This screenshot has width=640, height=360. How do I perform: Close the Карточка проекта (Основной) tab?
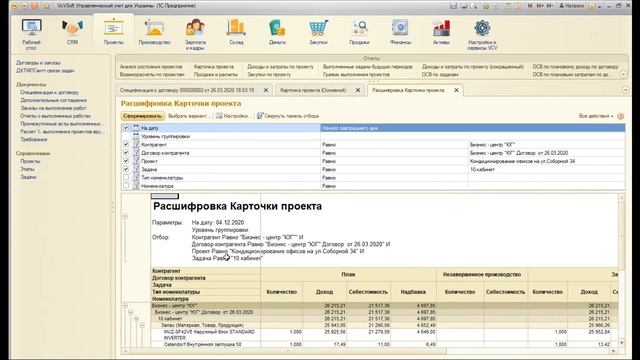pyautogui.click(x=358, y=90)
